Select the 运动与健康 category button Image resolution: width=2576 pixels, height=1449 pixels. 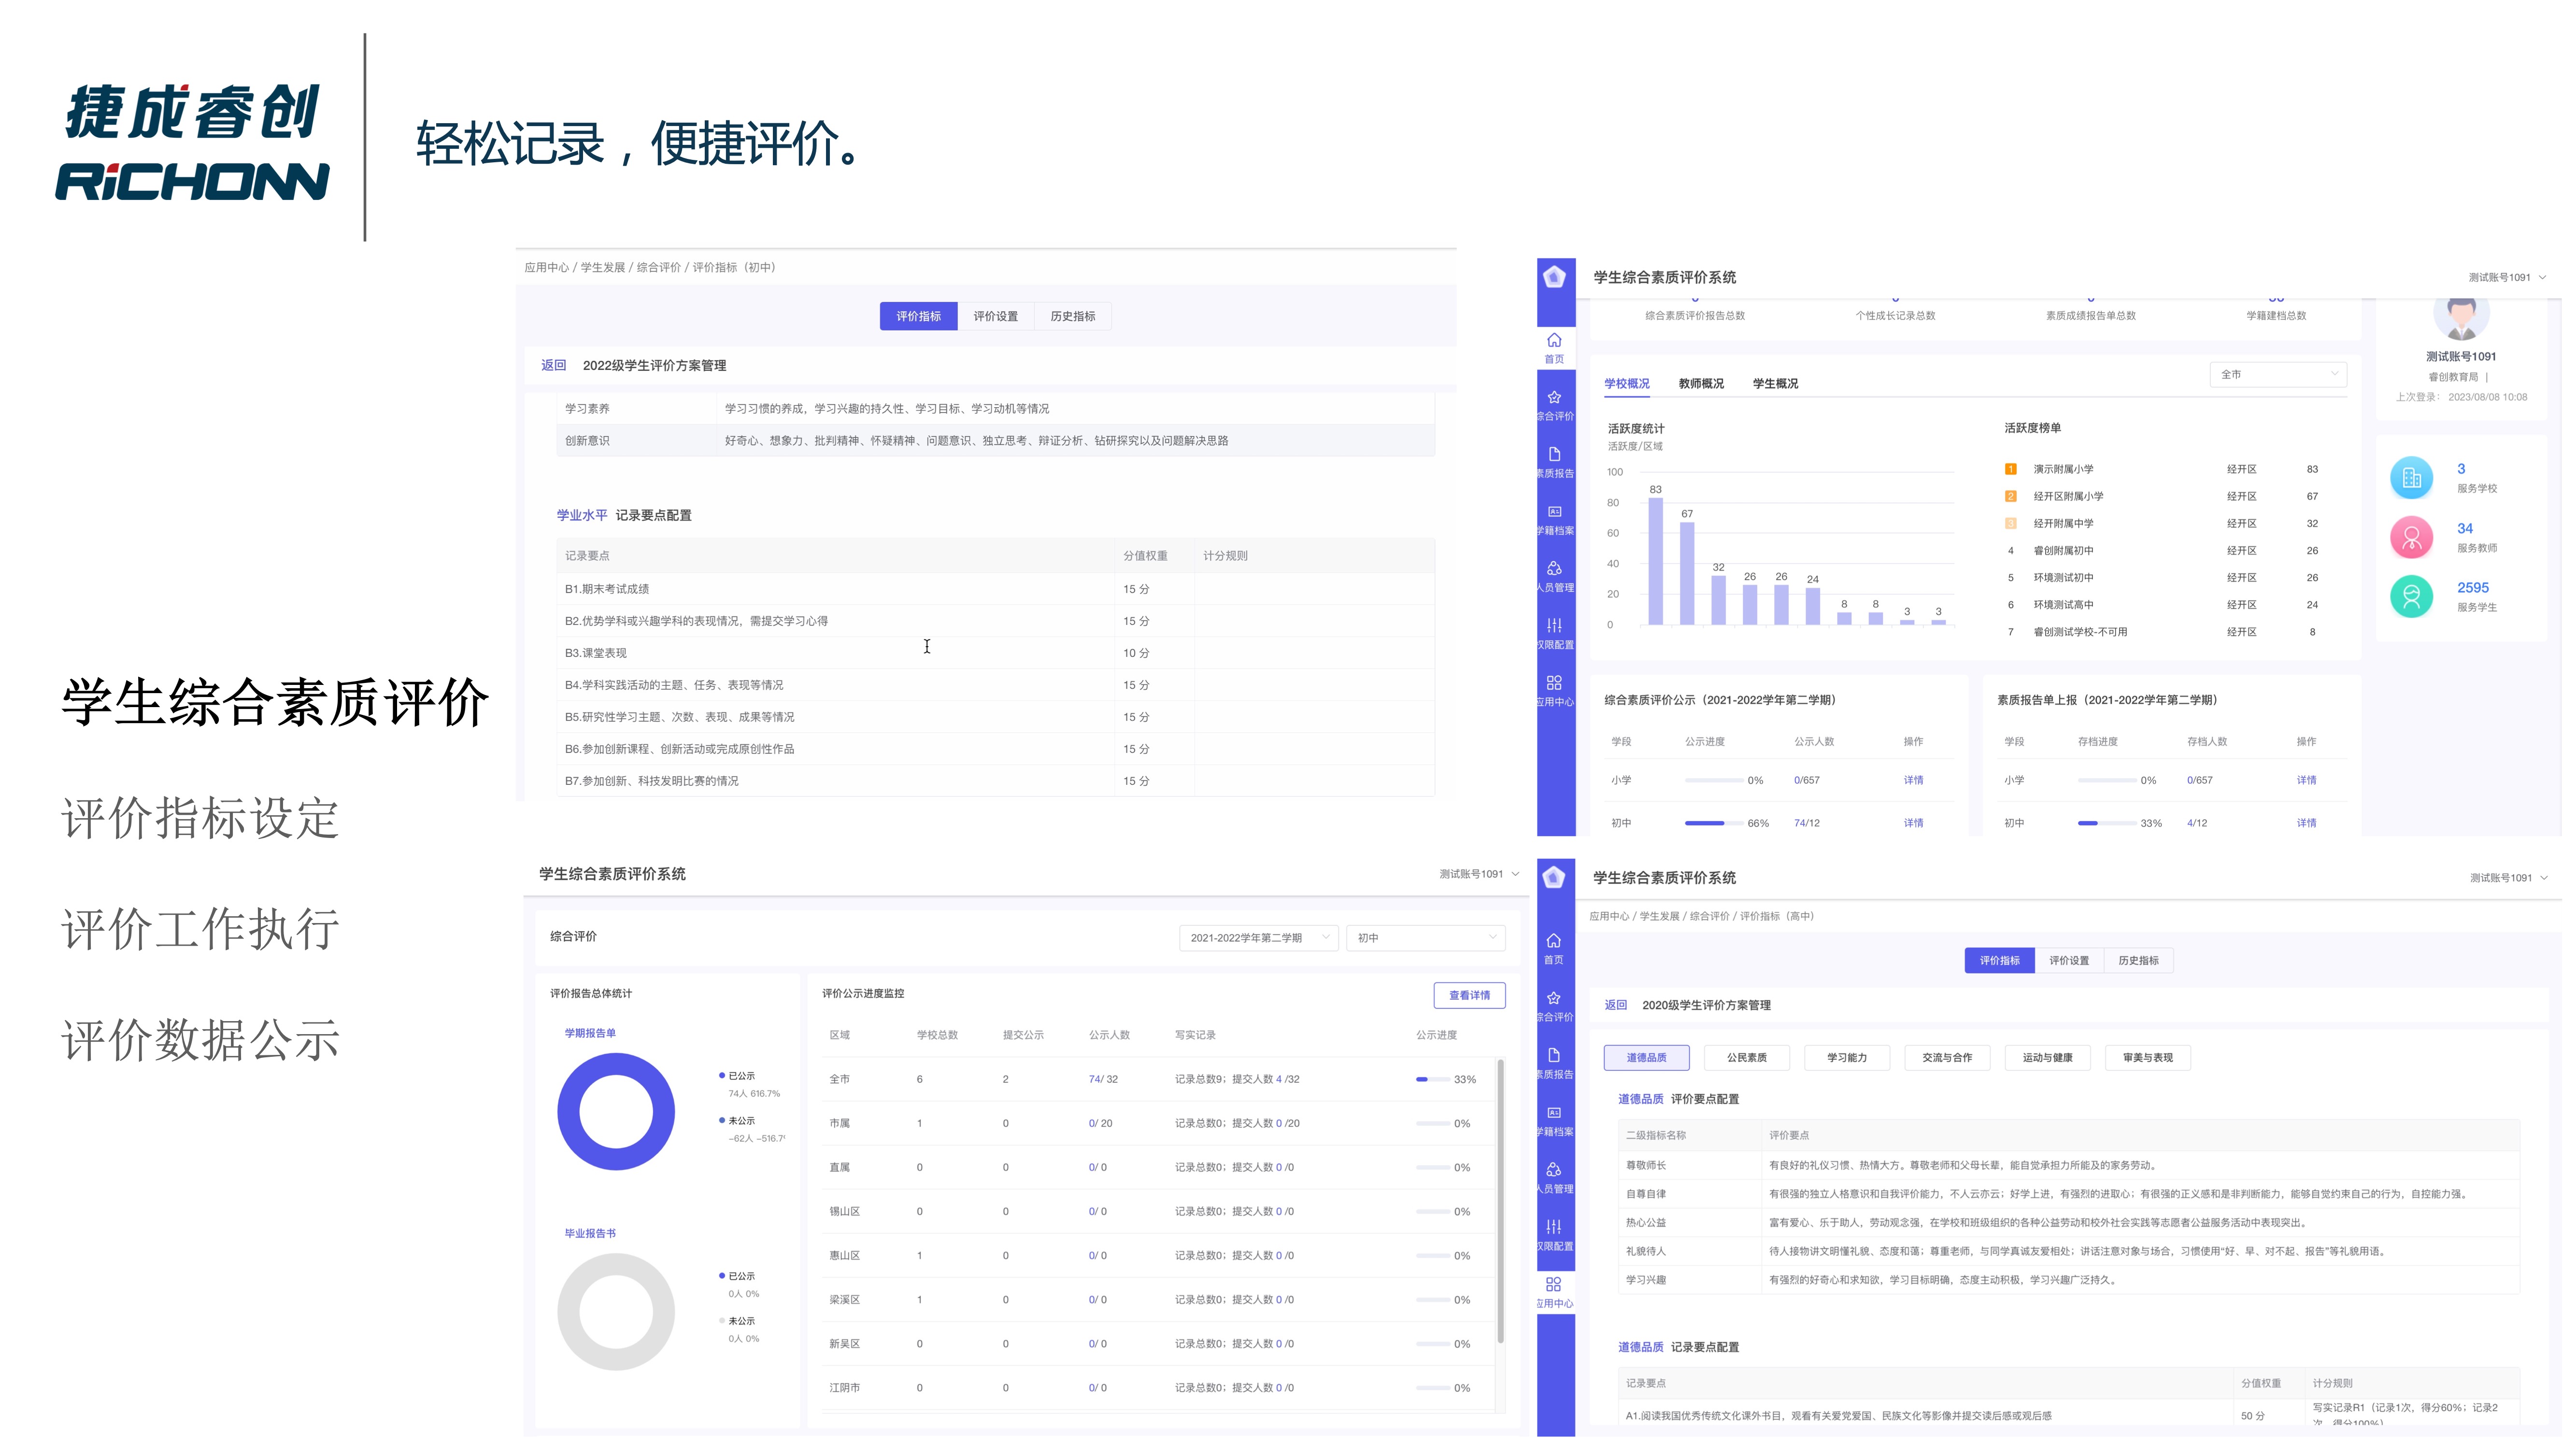(2047, 1058)
